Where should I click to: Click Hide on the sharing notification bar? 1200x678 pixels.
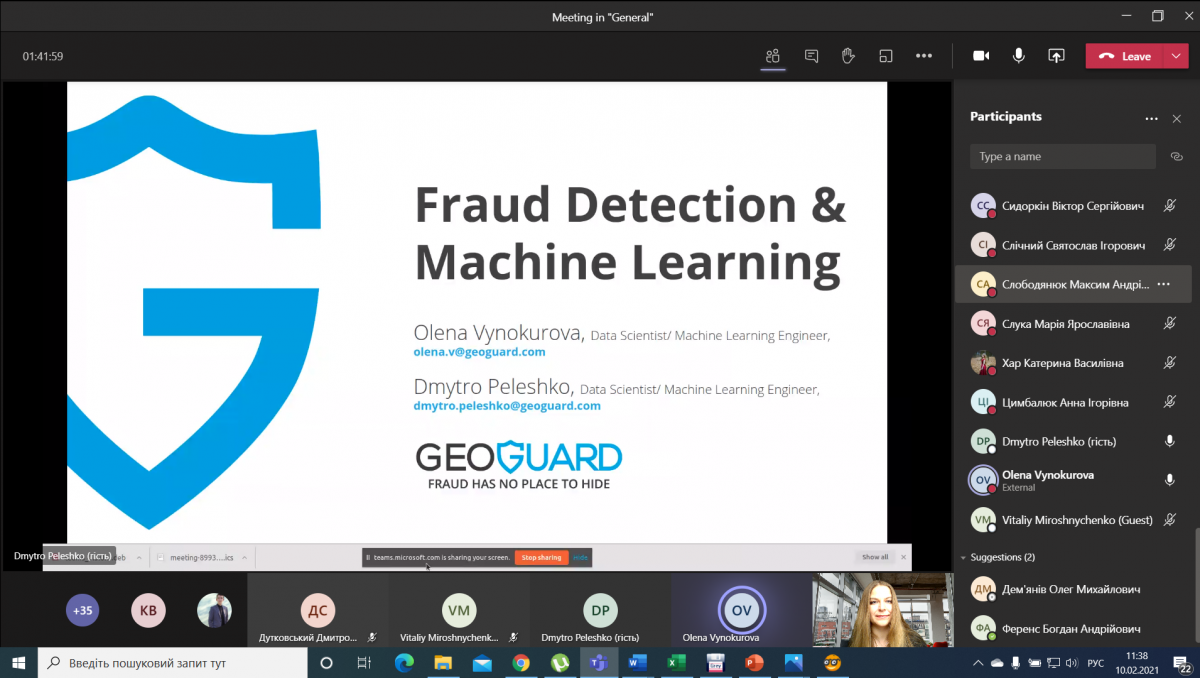pyautogui.click(x=580, y=557)
